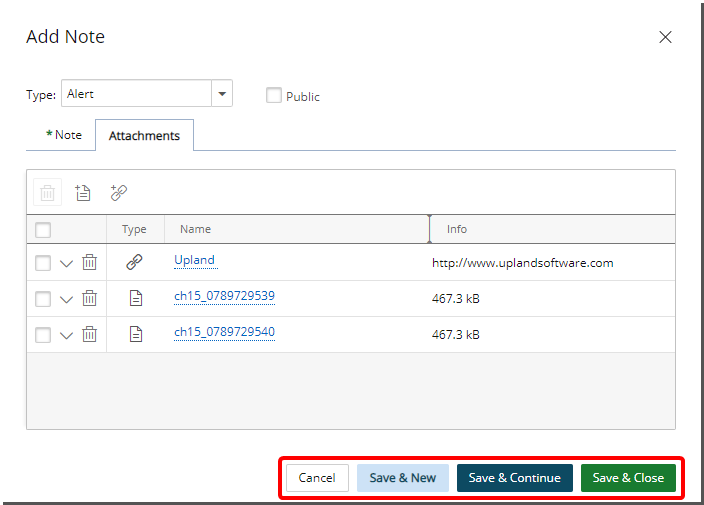Select the Upland row checkbox

(43, 263)
